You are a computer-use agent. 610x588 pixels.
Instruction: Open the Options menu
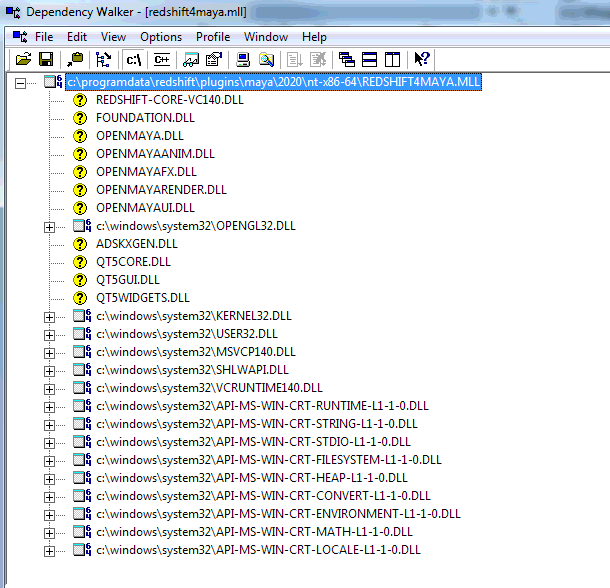[x=161, y=37]
